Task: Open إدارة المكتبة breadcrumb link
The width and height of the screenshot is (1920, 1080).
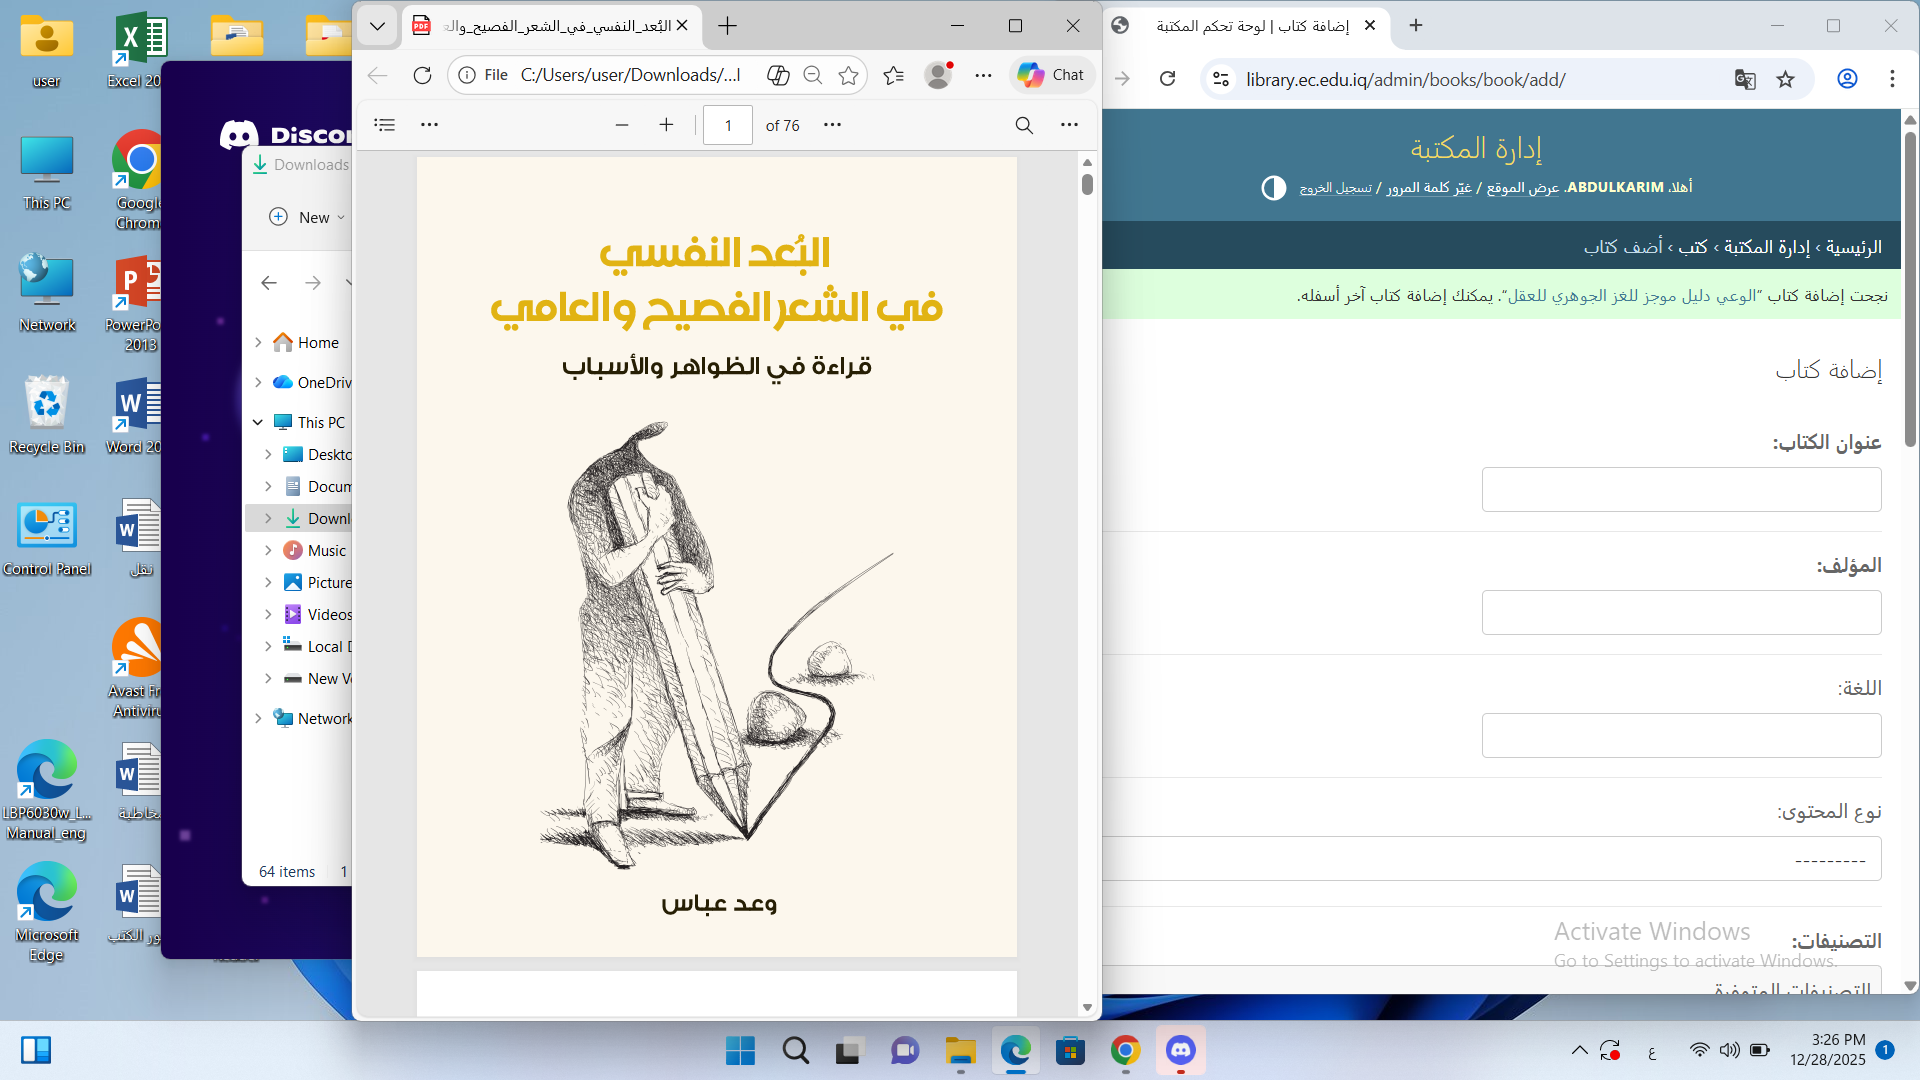Action: coord(1767,247)
